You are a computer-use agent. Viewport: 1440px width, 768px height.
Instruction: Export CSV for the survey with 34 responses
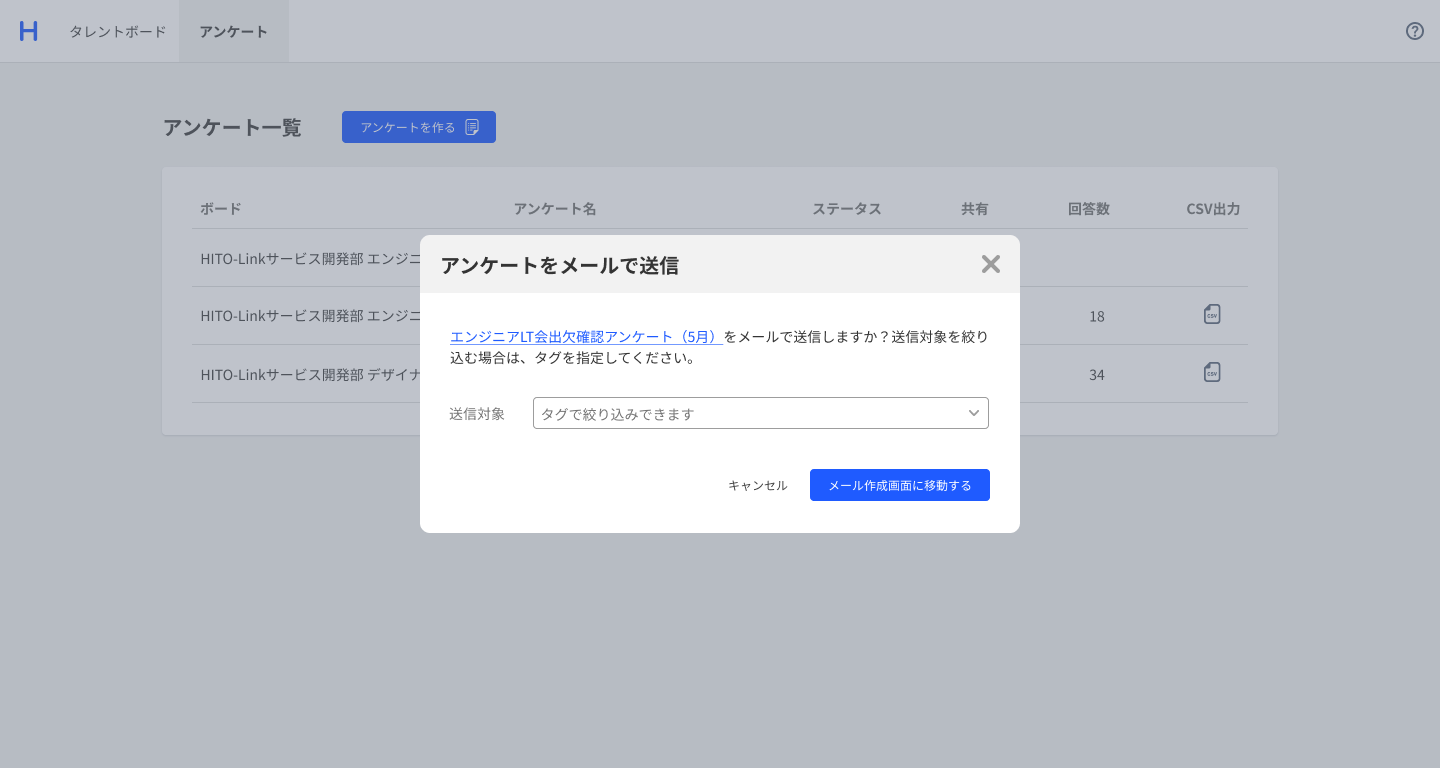click(1212, 373)
